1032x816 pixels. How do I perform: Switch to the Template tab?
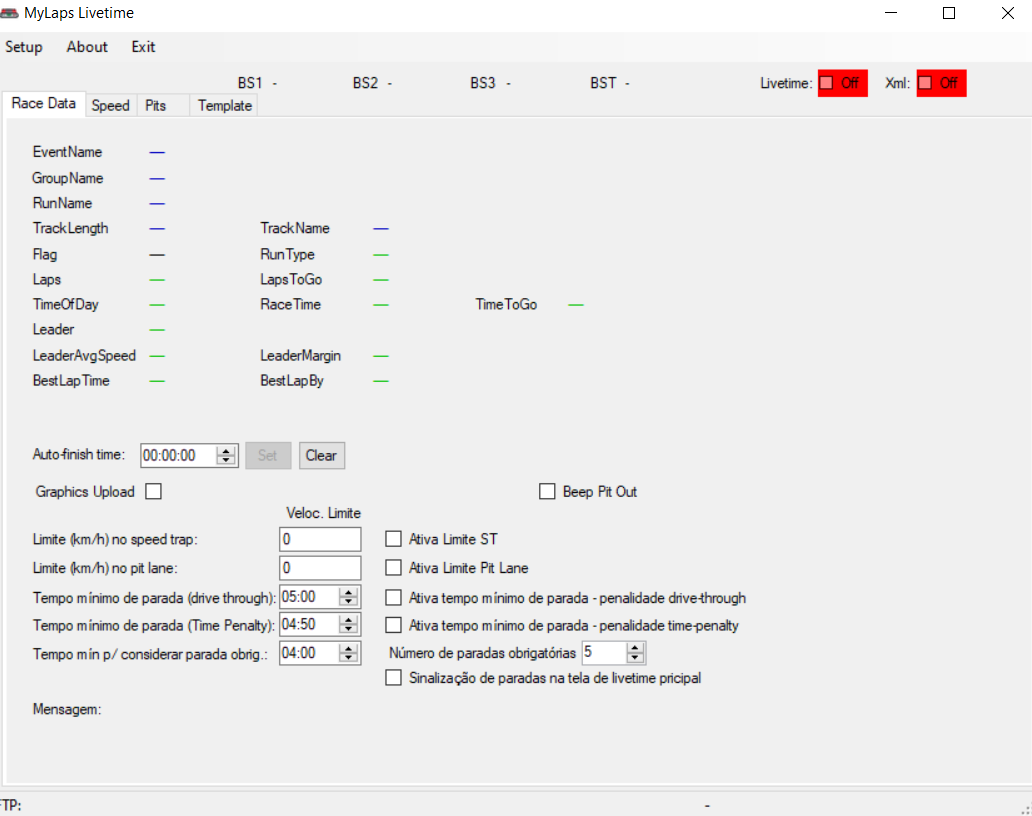224,106
